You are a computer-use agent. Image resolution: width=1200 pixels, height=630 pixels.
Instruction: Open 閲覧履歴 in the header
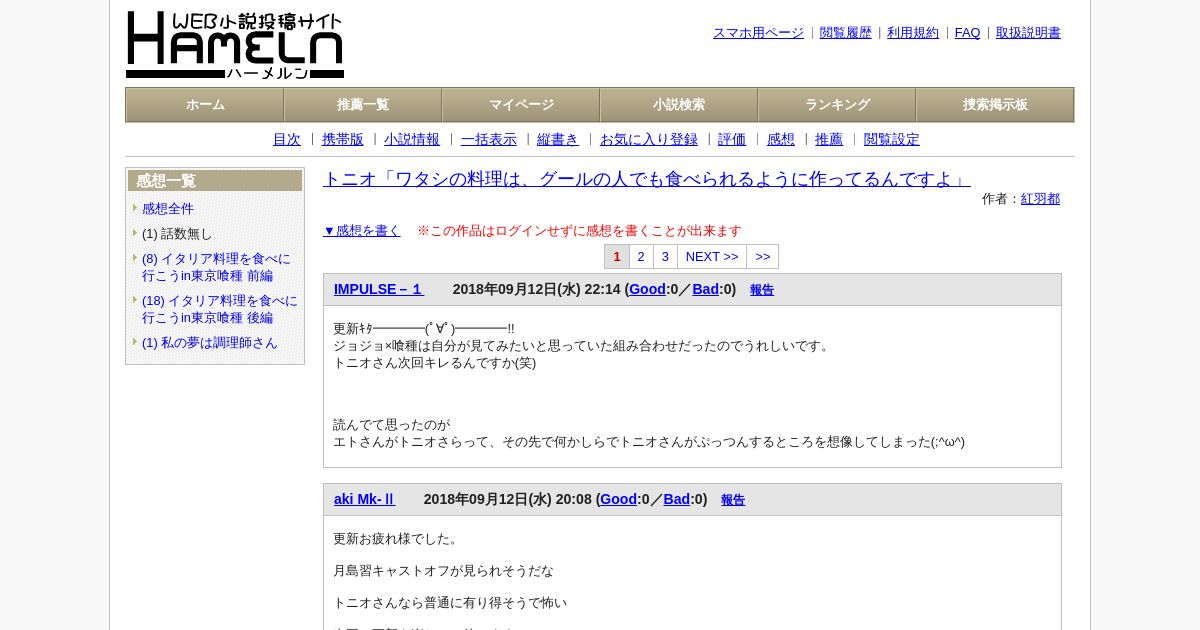845,33
